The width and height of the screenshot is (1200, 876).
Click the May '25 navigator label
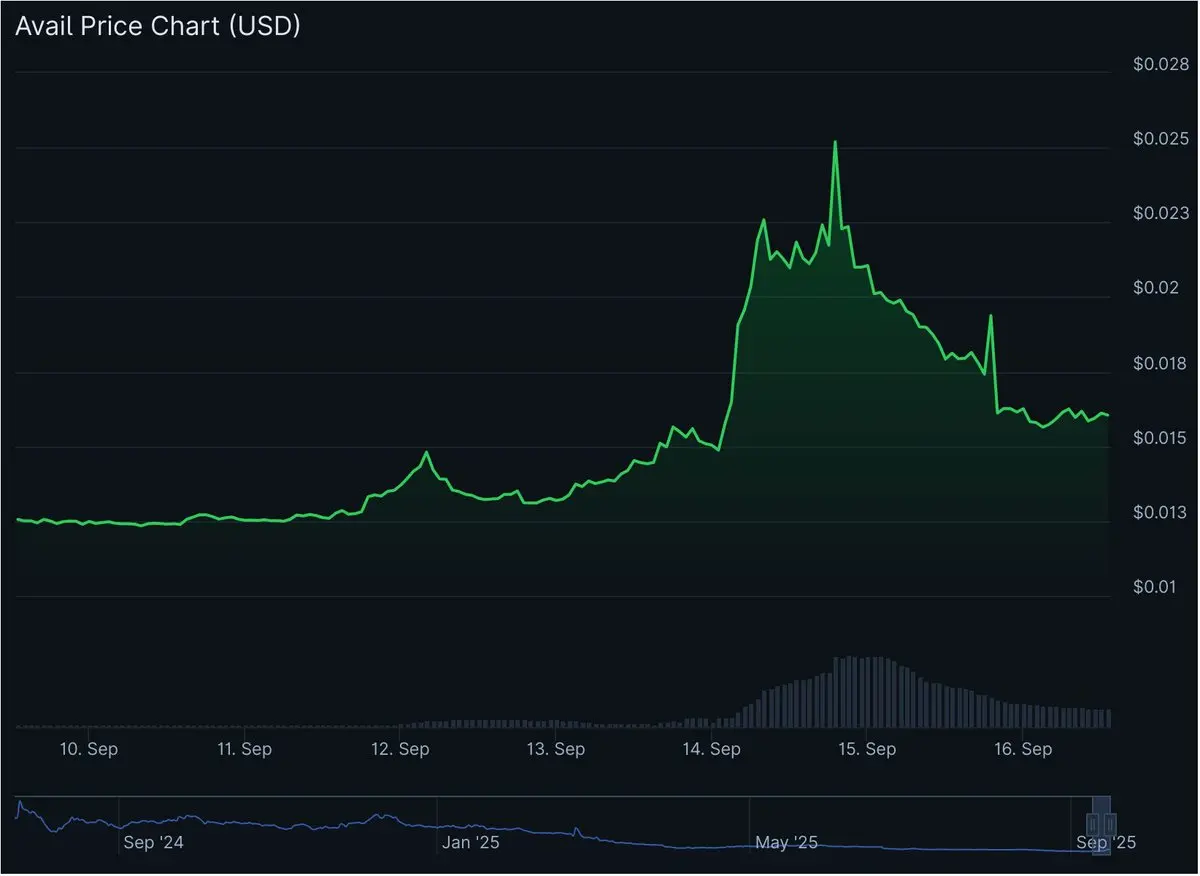point(787,843)
